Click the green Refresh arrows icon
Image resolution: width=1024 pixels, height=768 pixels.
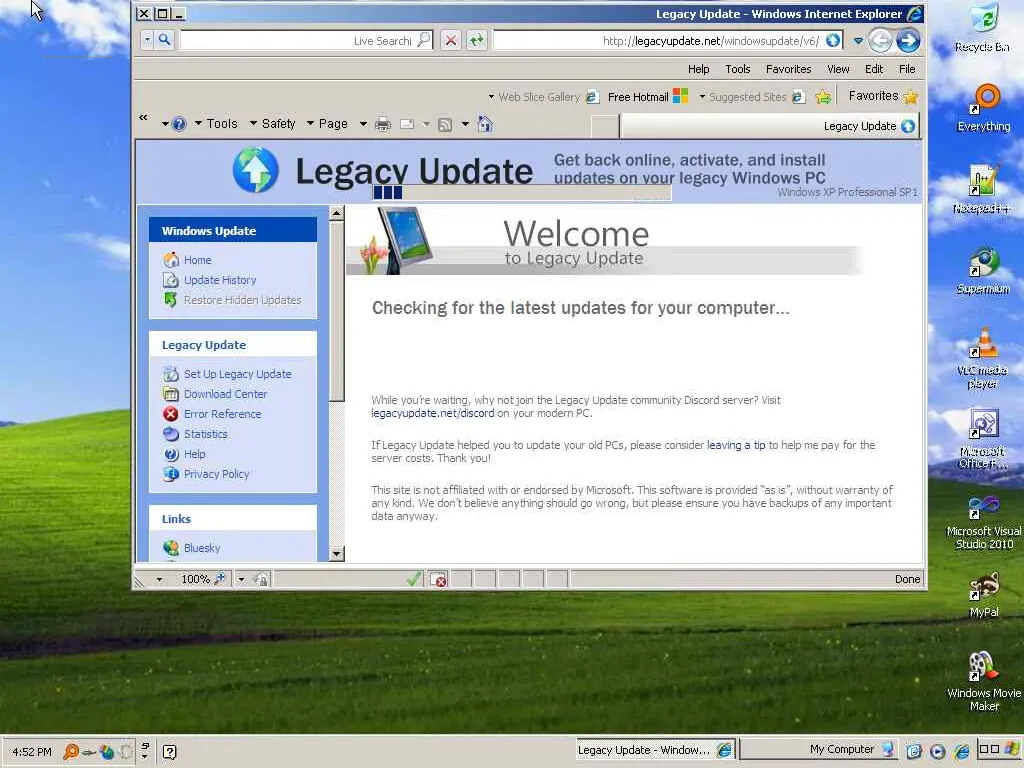477,40
